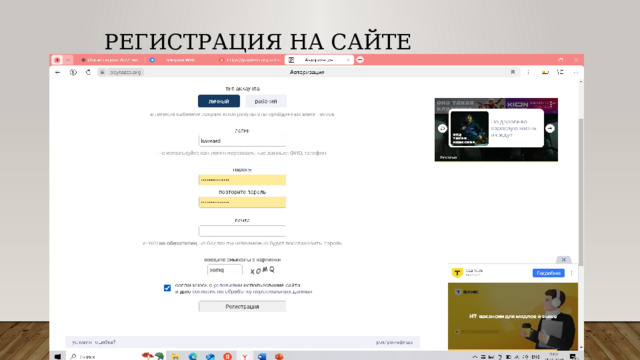Open the KION ad card thumbnail
The image size is (640, 360).
point(469,129)
